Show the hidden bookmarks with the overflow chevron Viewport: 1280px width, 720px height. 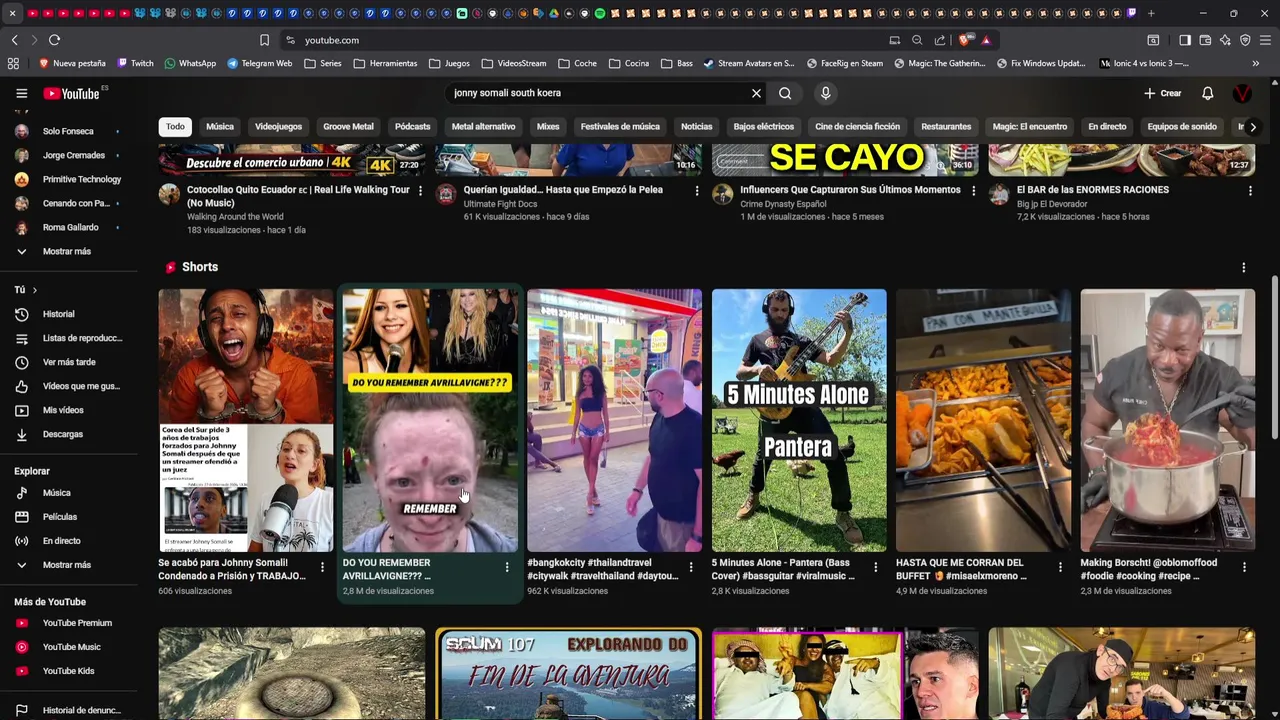tap(1256, 63)
